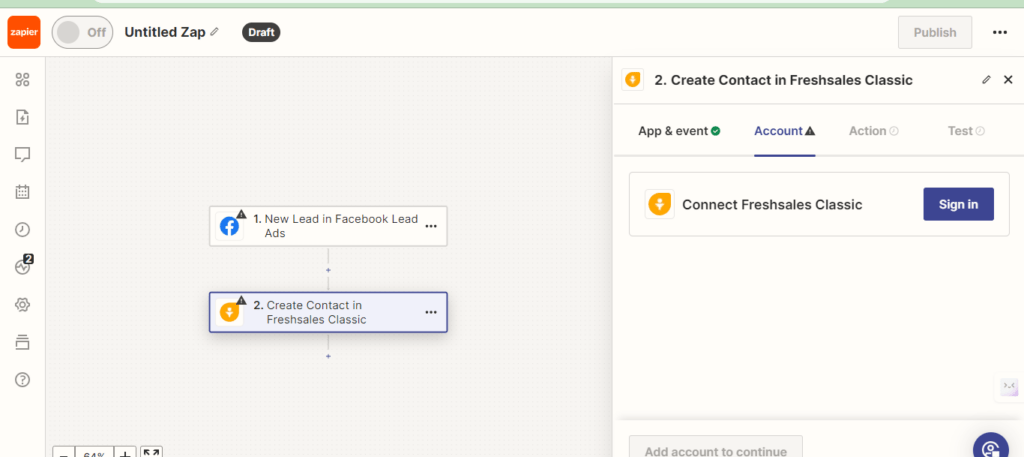Toggle the Zap On/Off switch
This screenshot has height=457, width=1024.
pos(82,33)
